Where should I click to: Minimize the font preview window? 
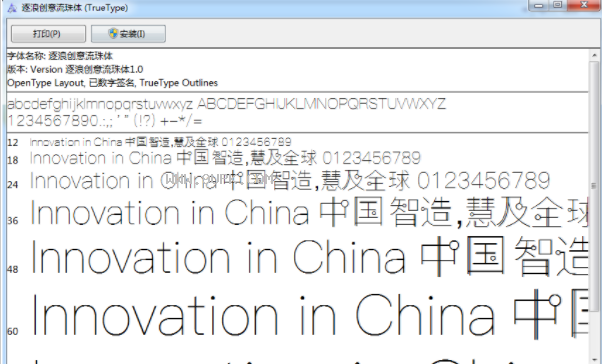[538, 5]
